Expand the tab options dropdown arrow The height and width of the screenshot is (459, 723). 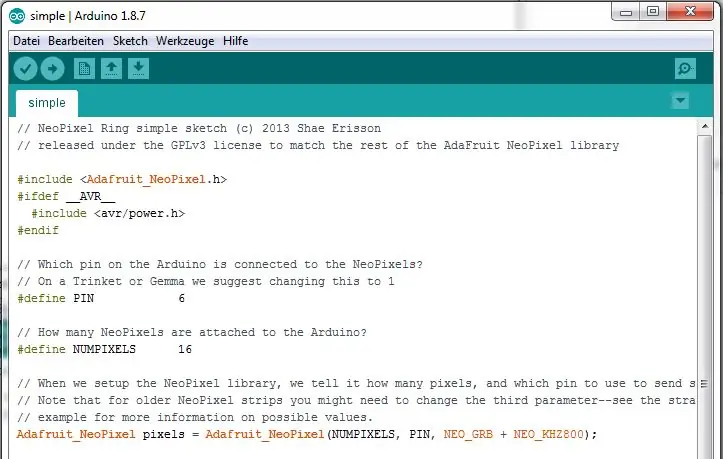(x=680, y=101)
